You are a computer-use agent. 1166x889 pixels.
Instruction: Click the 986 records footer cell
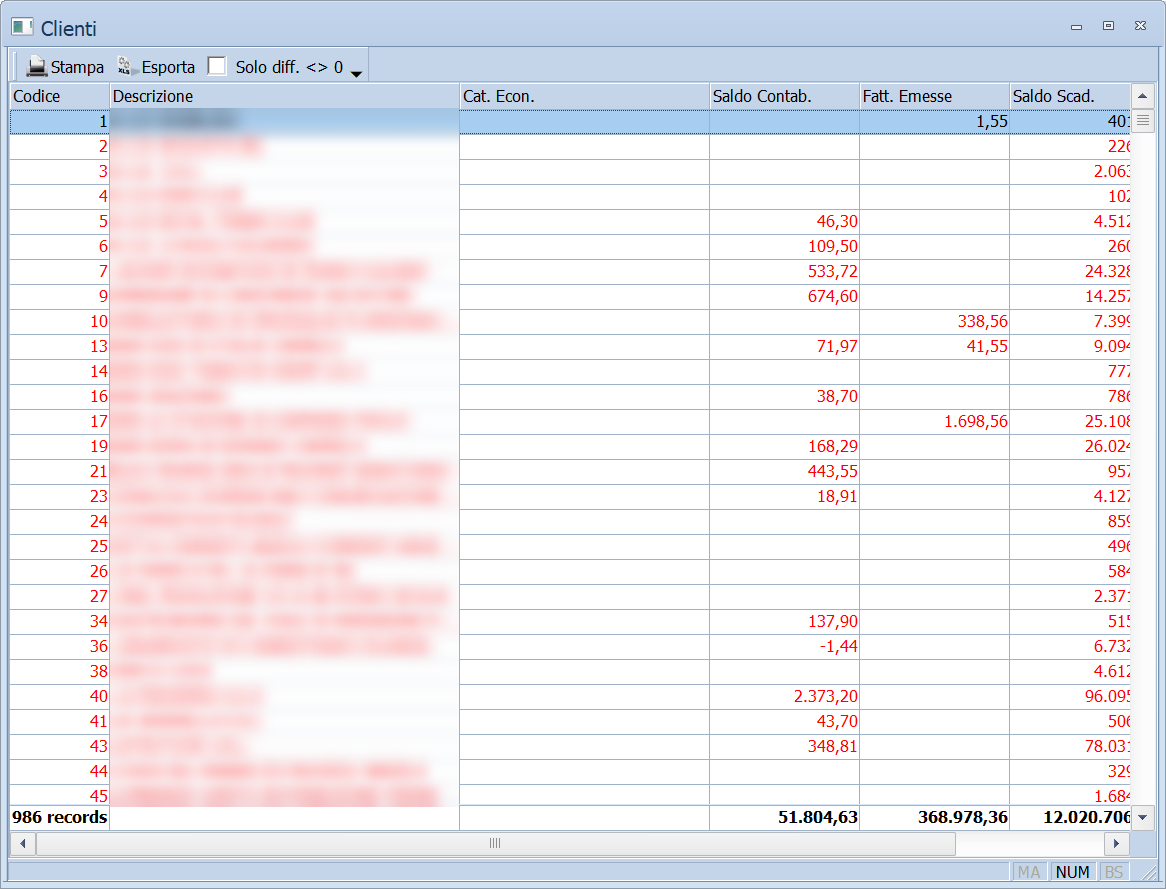pyautogui.click(x=59, y=818)
